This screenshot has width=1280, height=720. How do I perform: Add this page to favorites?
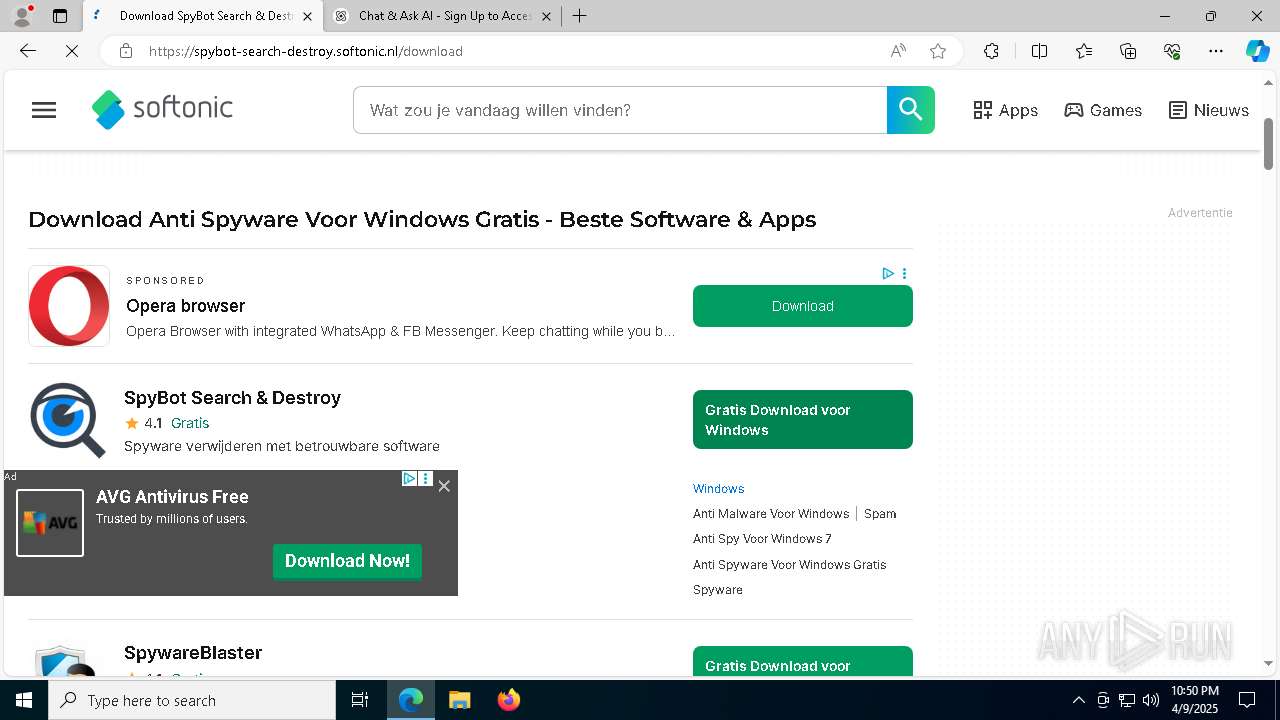(x=938, y=51)
